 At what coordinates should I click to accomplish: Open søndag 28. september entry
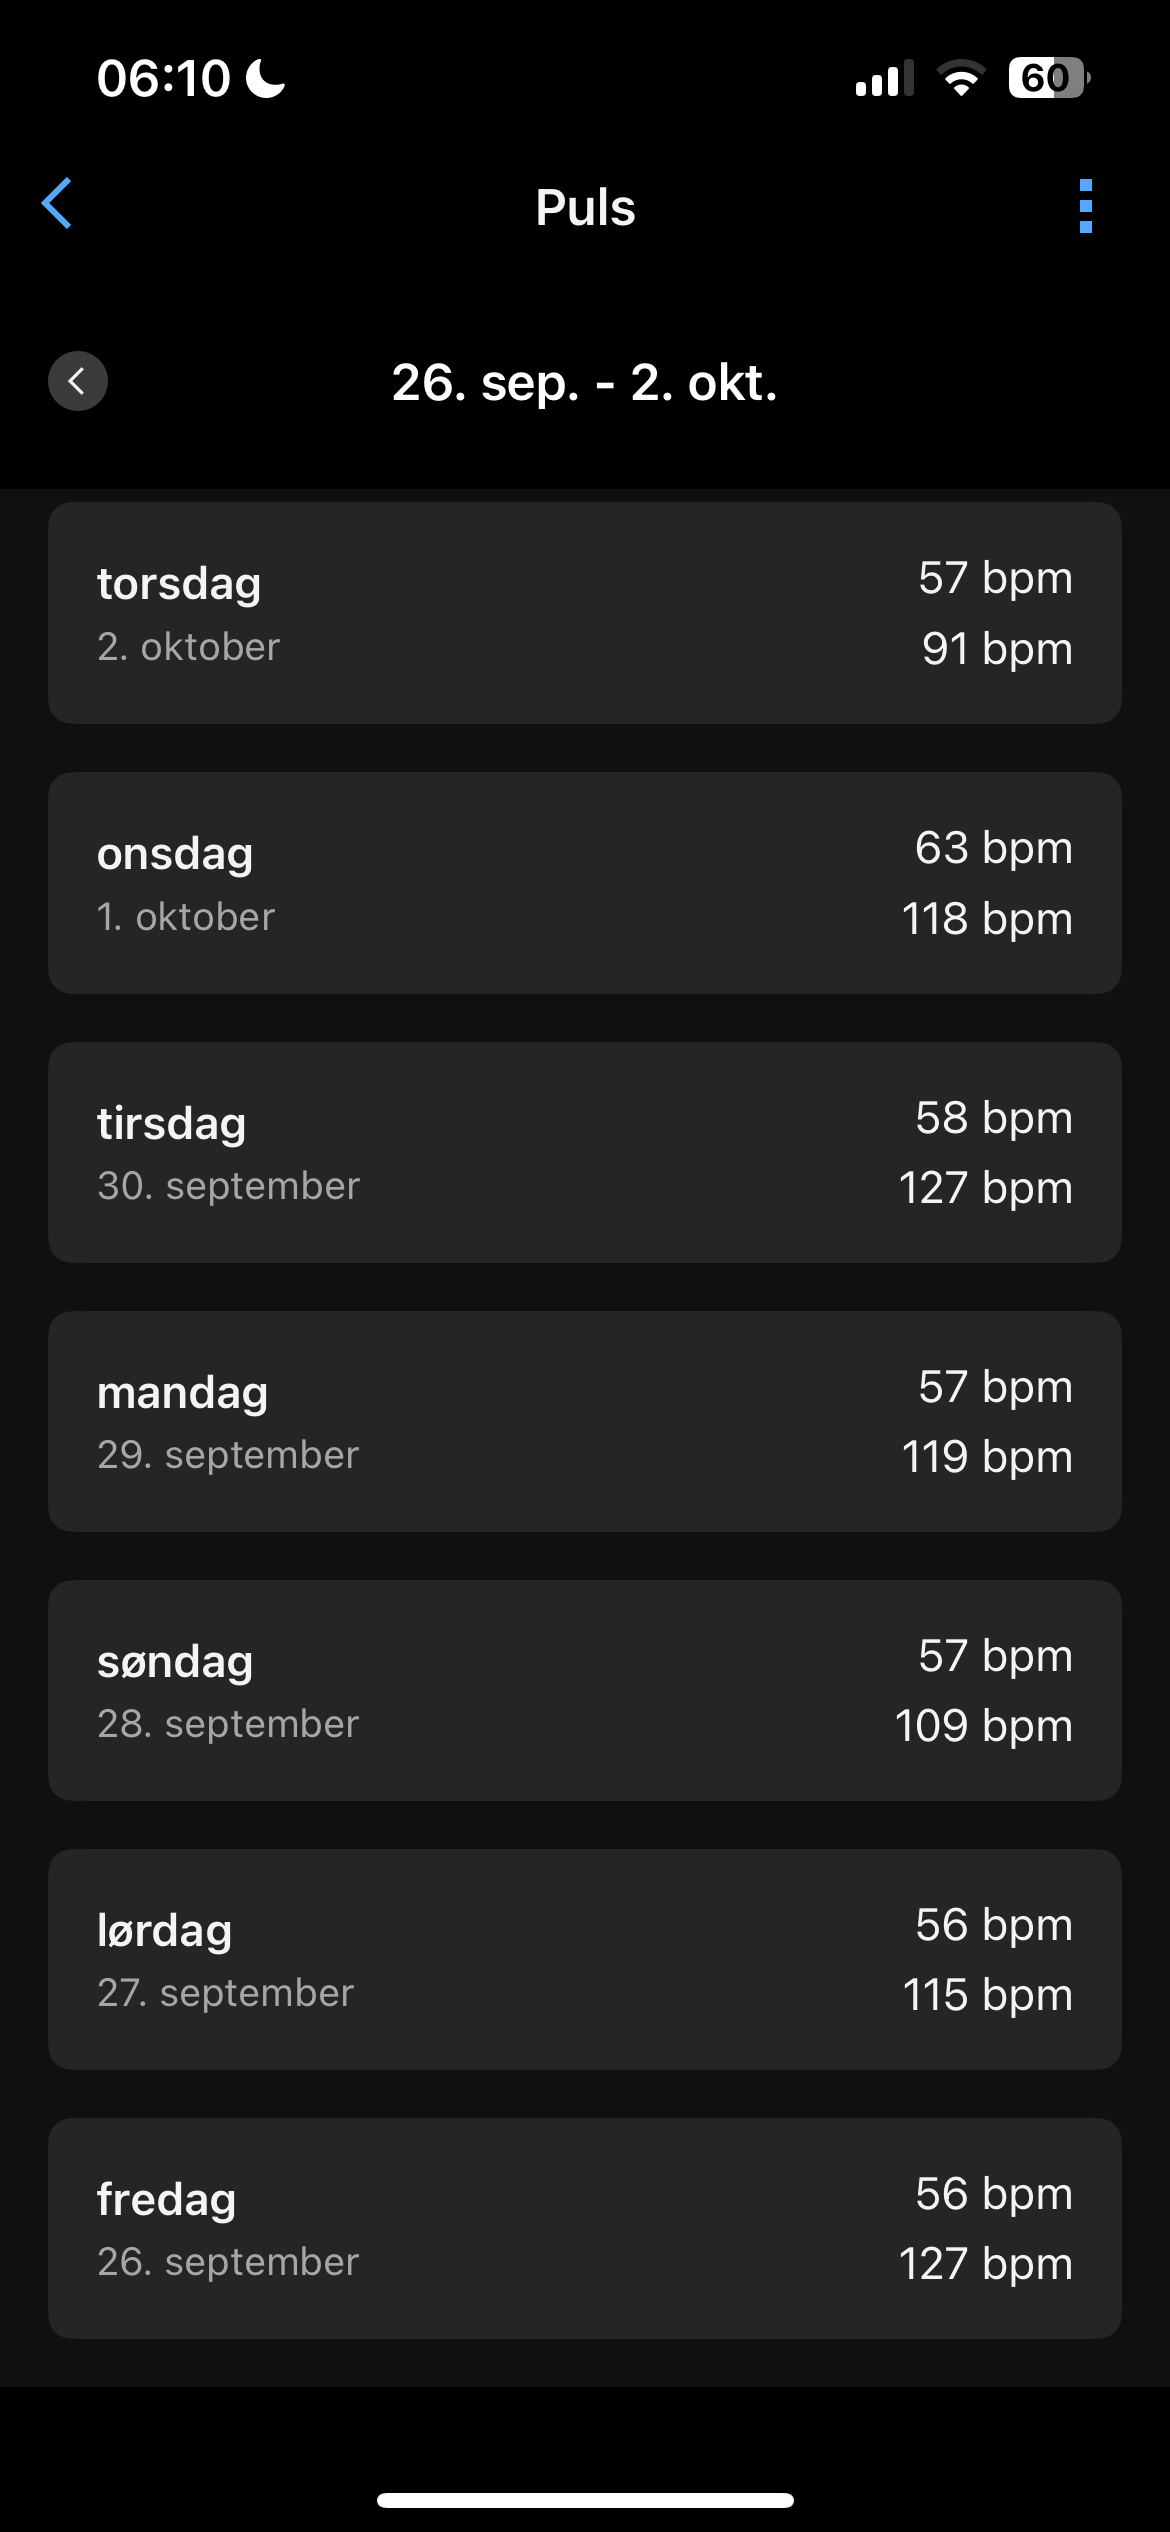(x=584, y=1690)
